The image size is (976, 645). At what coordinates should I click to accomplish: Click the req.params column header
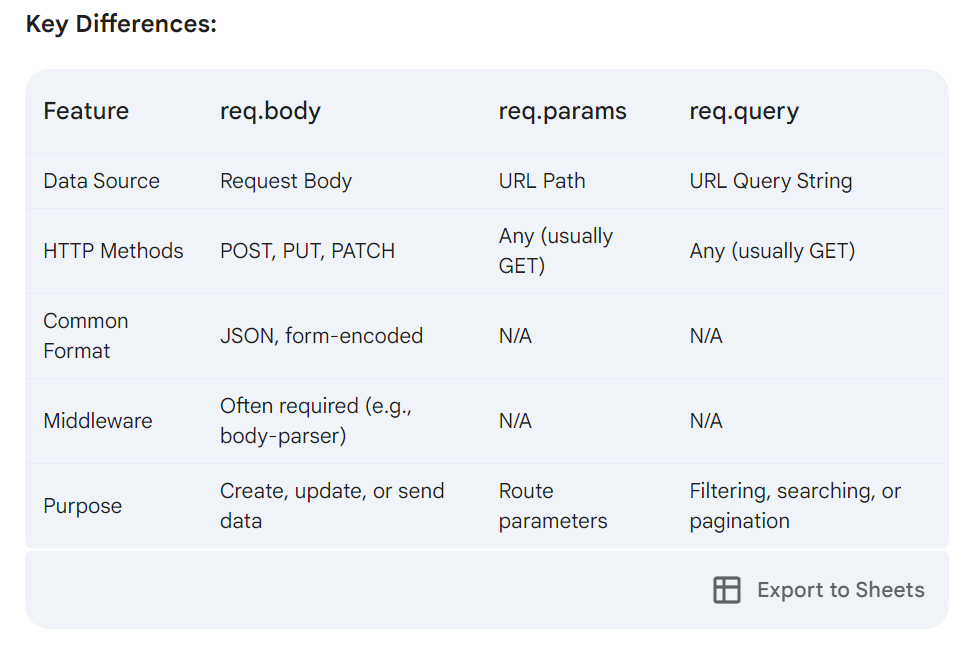pyautogui.click(x=562, y=111)
